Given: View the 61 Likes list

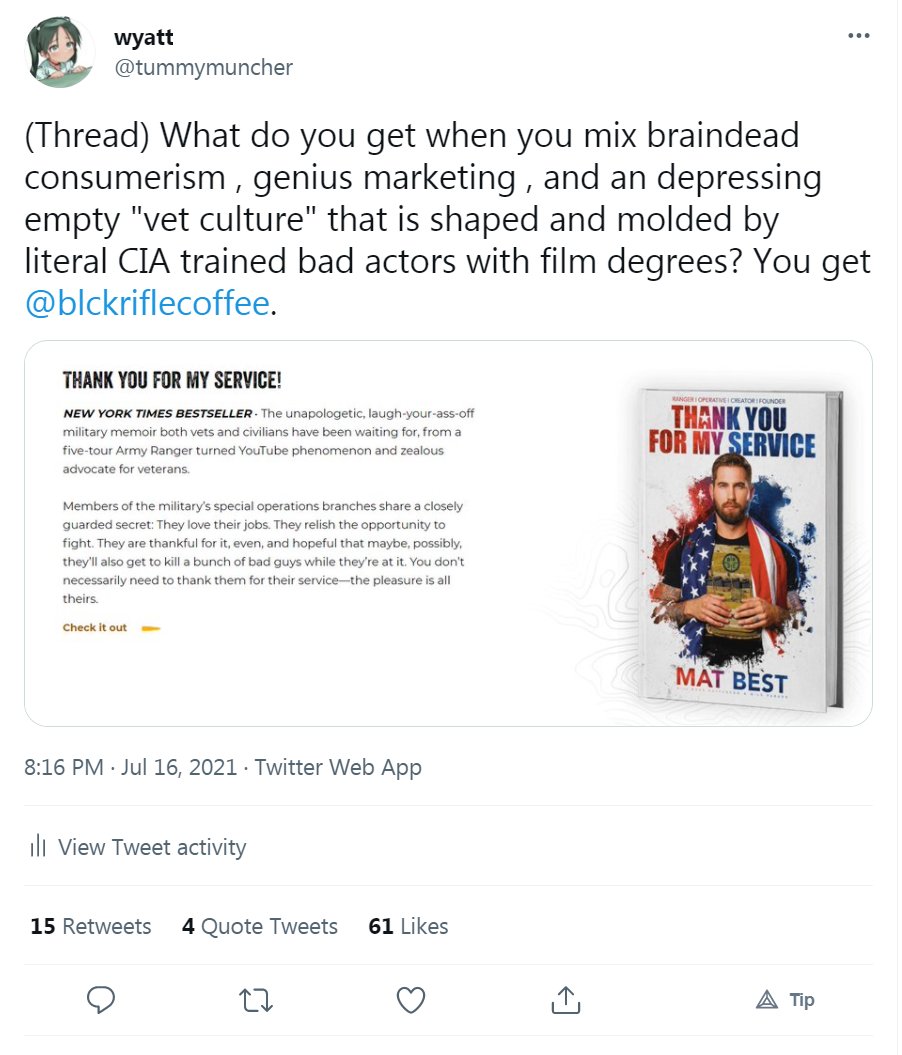Looking at the screenshot, I should click(408, 926).
